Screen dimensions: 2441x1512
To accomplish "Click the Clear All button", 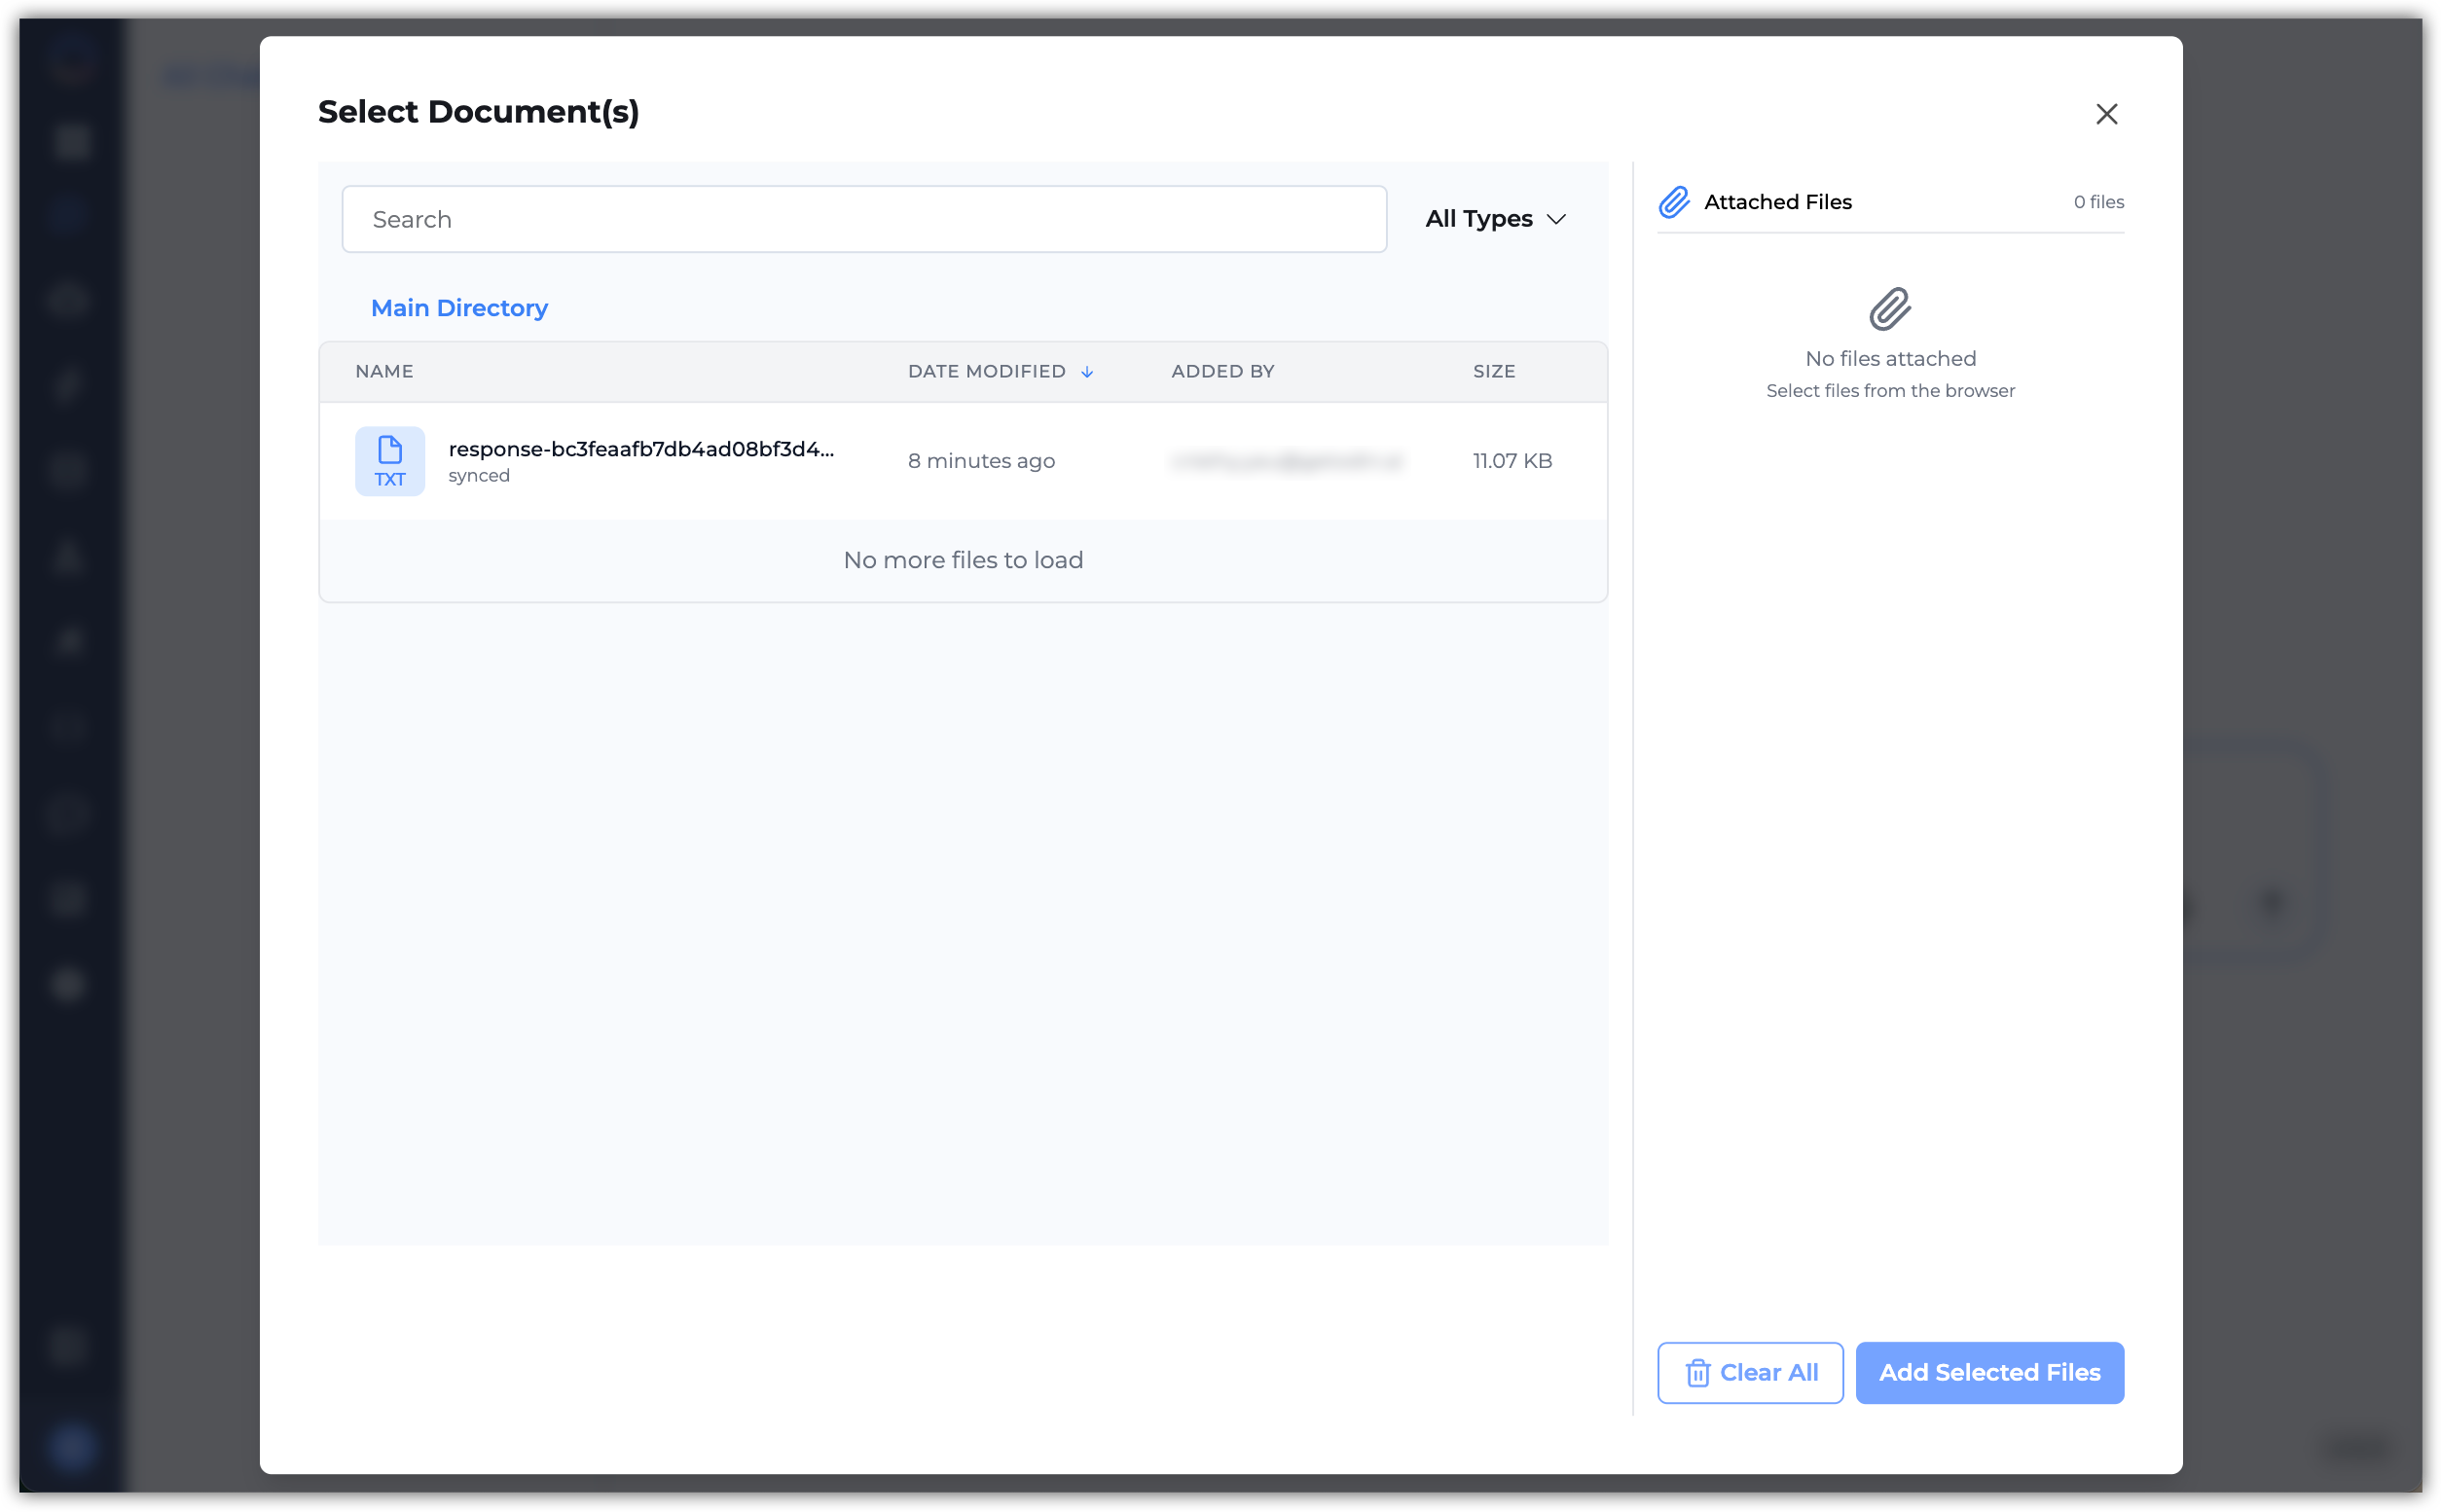I will 1749,1372.
